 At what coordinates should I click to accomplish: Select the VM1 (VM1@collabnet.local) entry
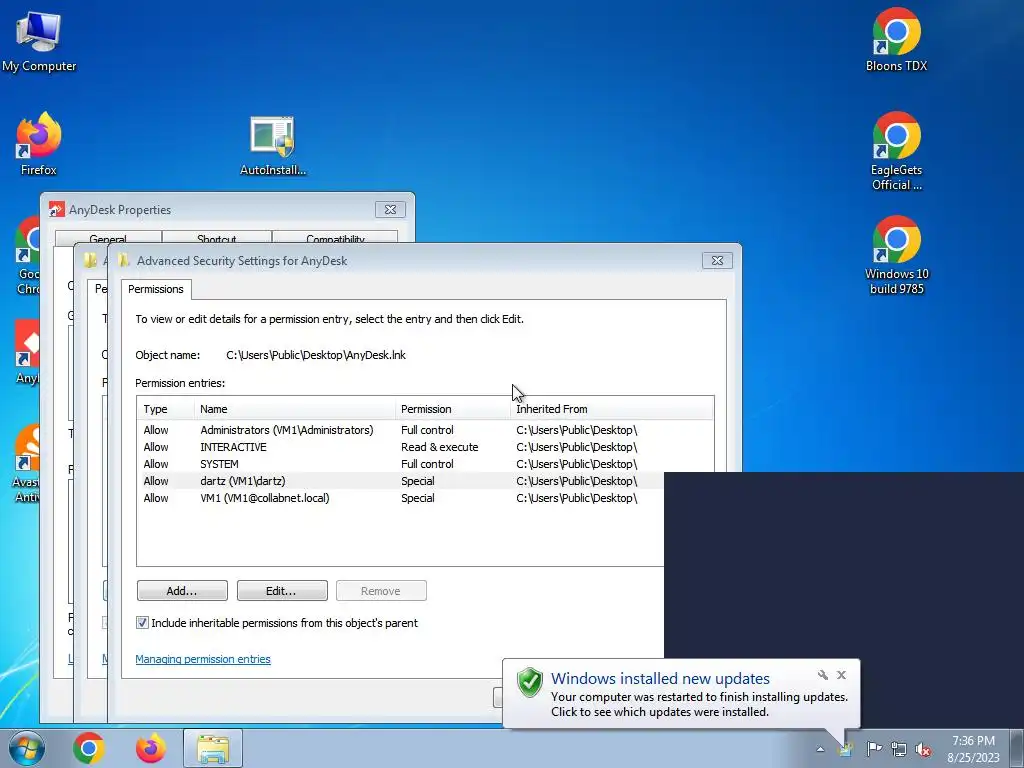(x=401, y=498)
